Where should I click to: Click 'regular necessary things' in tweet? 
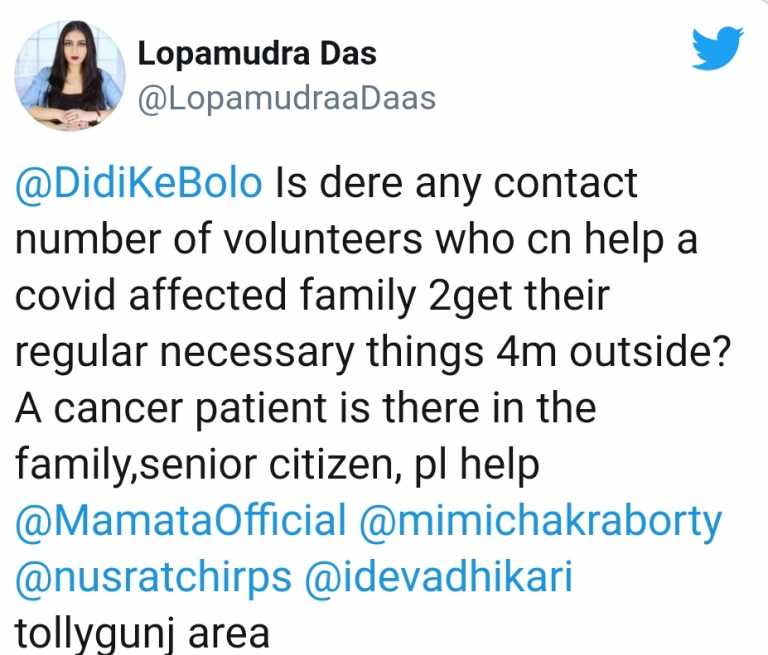click(249, 354)
